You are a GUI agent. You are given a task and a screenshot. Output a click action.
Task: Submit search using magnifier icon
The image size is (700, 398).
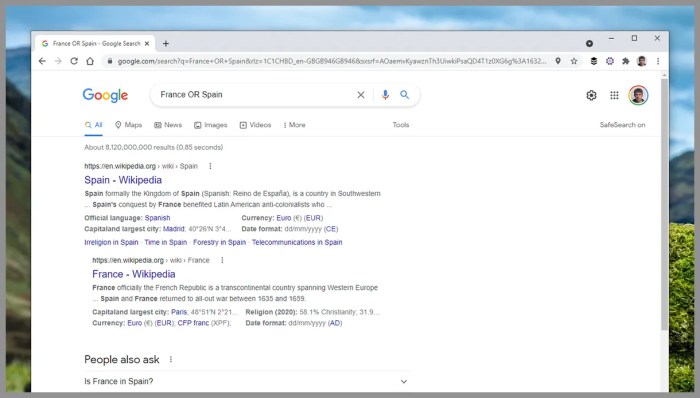coord(404,95)
